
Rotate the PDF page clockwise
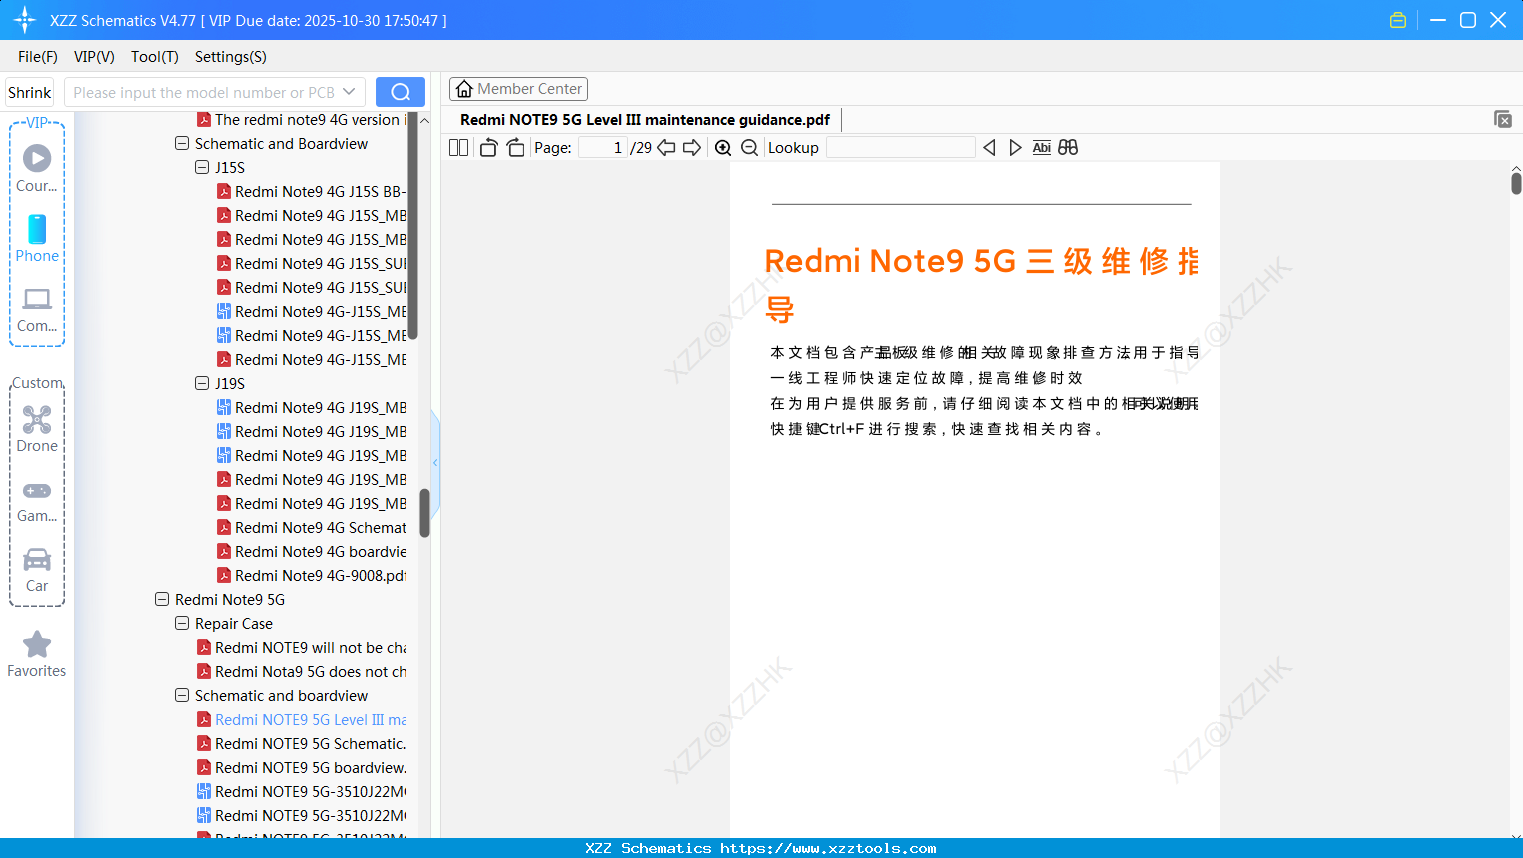(515, 147)
